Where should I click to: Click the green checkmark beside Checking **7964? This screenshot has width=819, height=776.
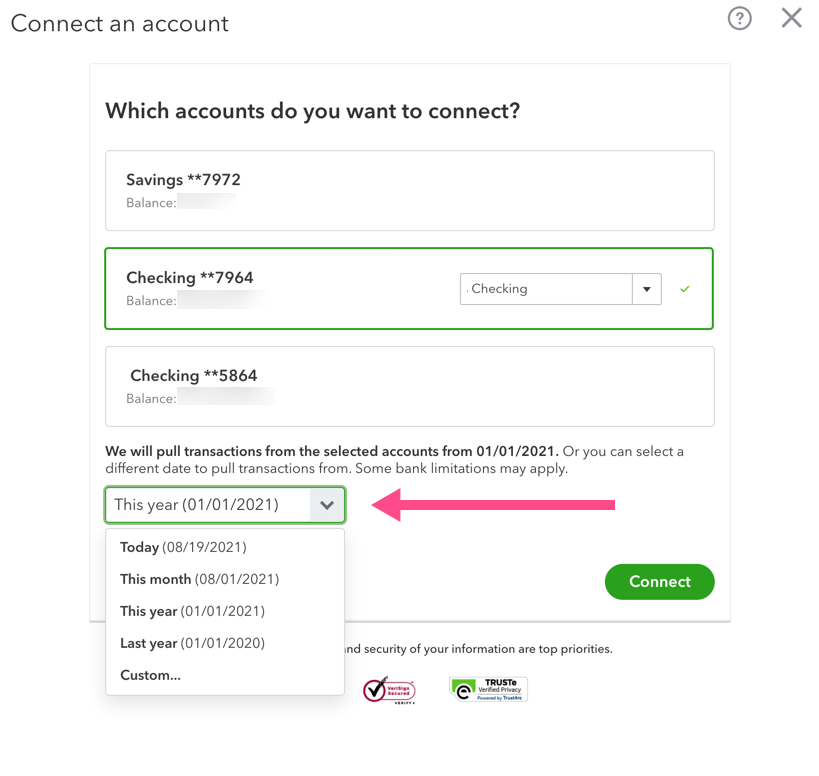point(684,289)
